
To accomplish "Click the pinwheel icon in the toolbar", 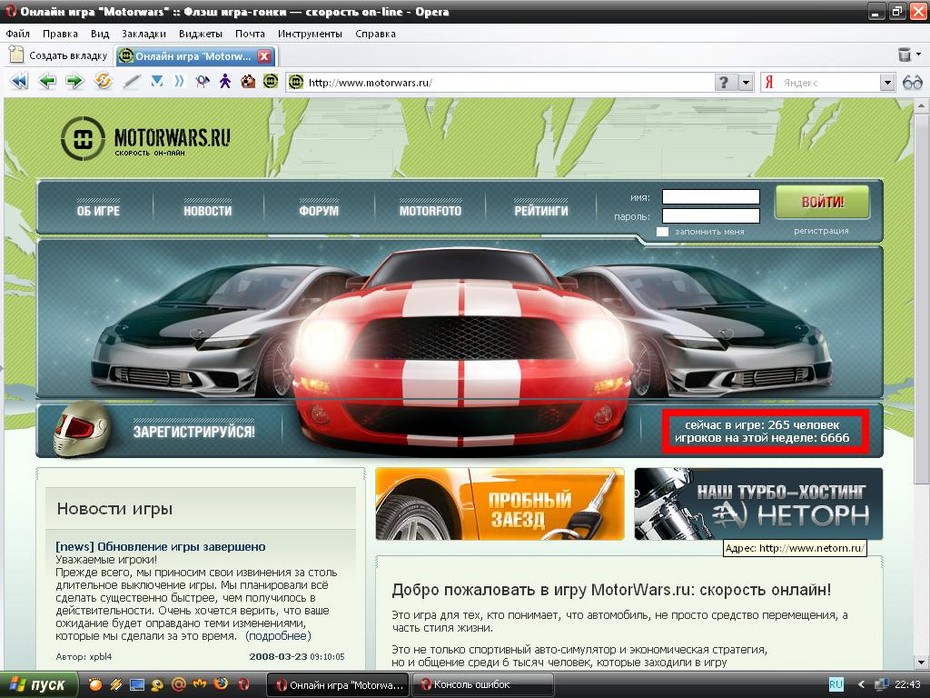I will 202,81.
